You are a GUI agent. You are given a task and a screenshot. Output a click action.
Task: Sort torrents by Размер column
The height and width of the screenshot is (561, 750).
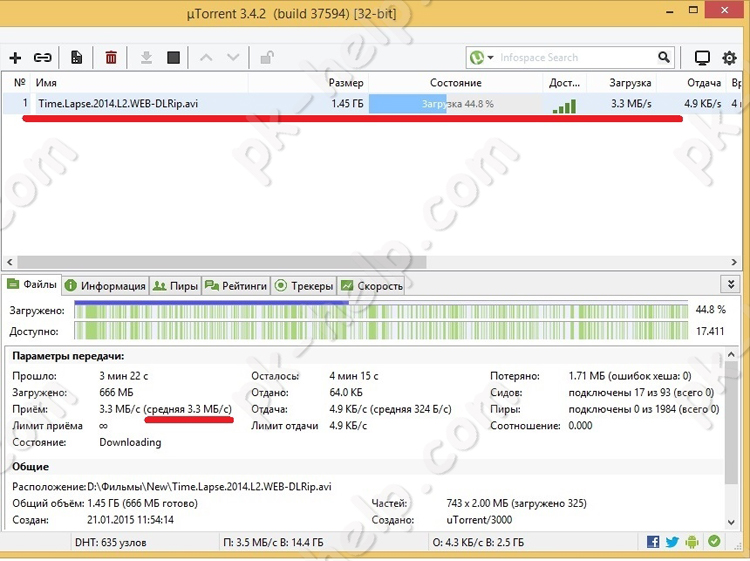pyautogui.click(x=308, y=83)
